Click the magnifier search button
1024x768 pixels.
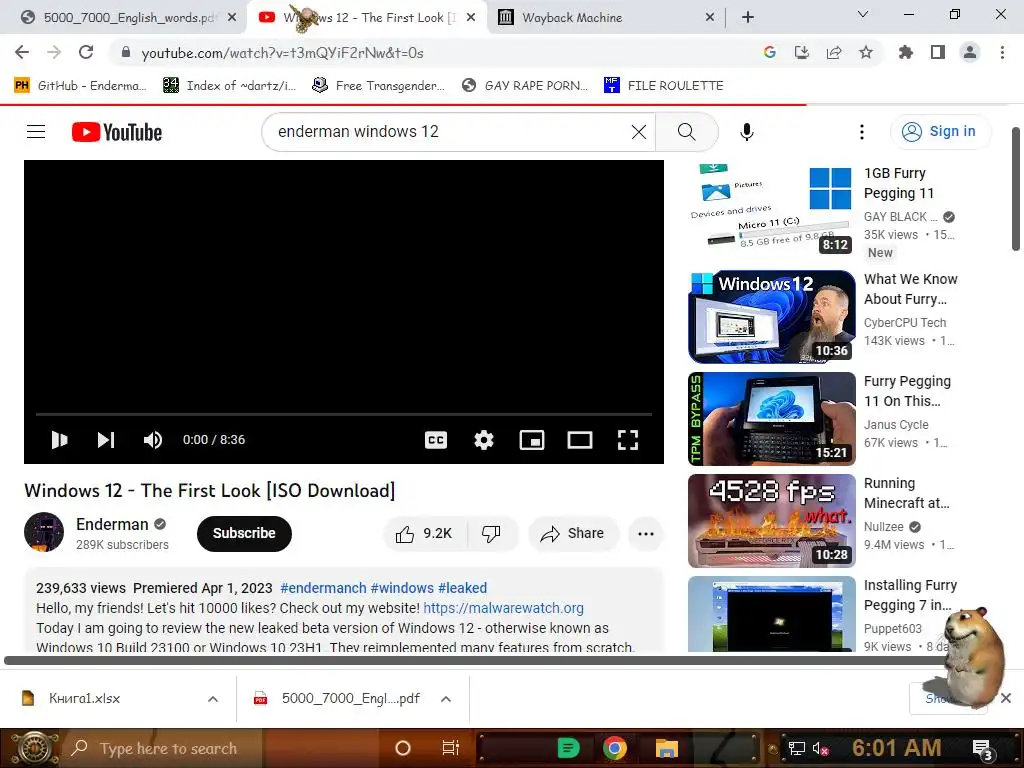[x=686, y=132]
